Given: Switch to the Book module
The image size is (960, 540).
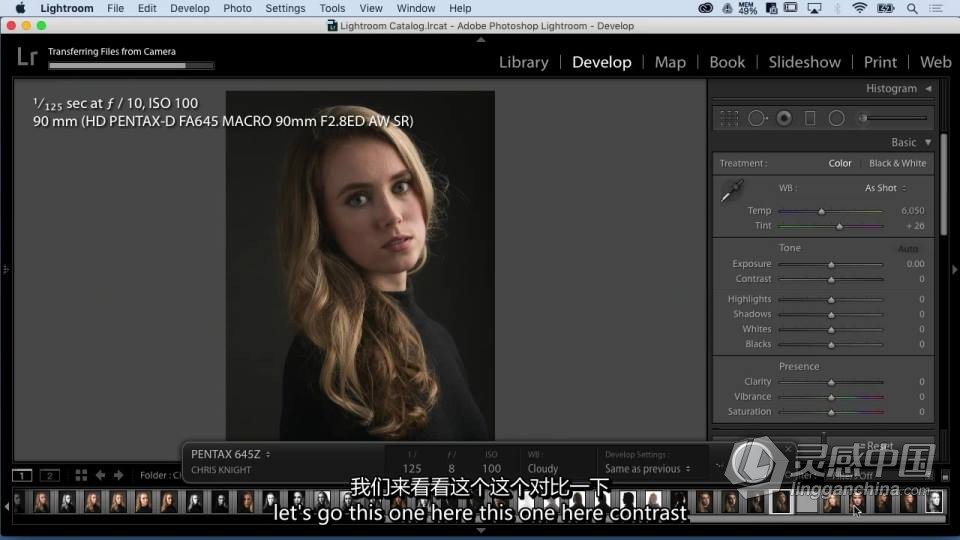Looking at the screenshot, I should (727, 62).
